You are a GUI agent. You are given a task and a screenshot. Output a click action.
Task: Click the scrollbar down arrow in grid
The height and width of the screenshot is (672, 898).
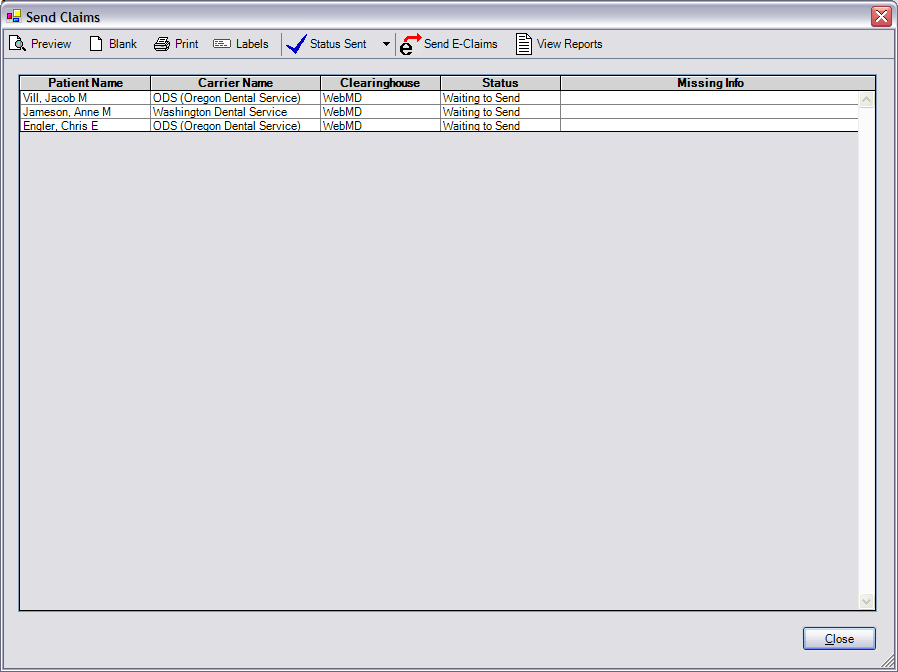(867, 602)
